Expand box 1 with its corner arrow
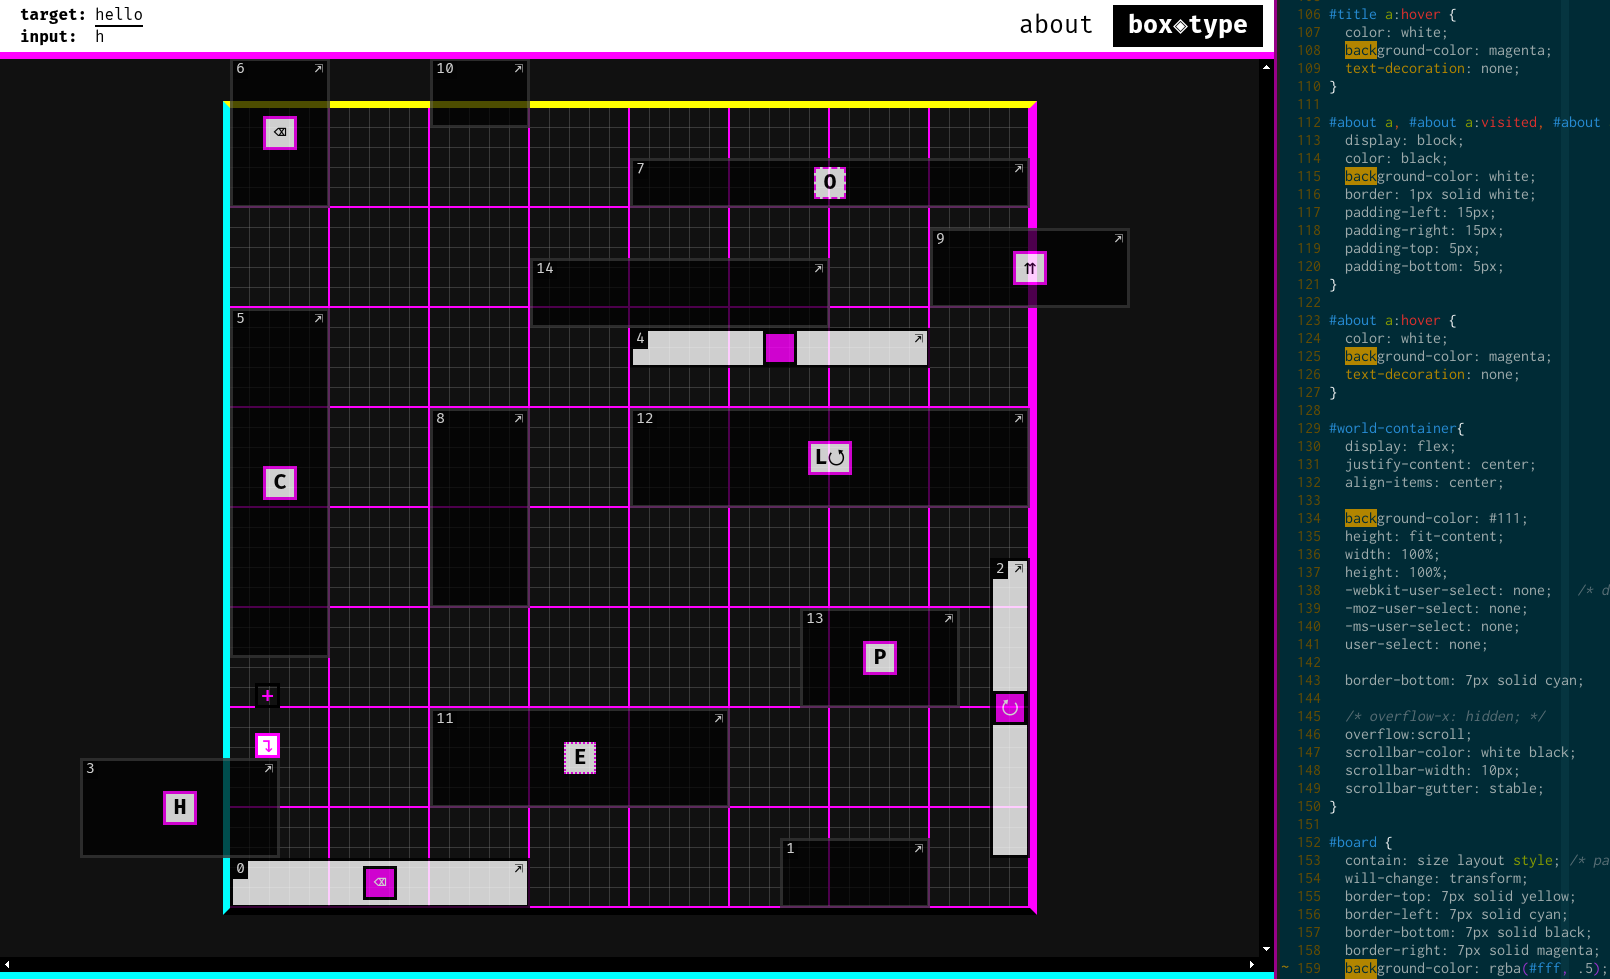1610x979 pixels. 919,849
